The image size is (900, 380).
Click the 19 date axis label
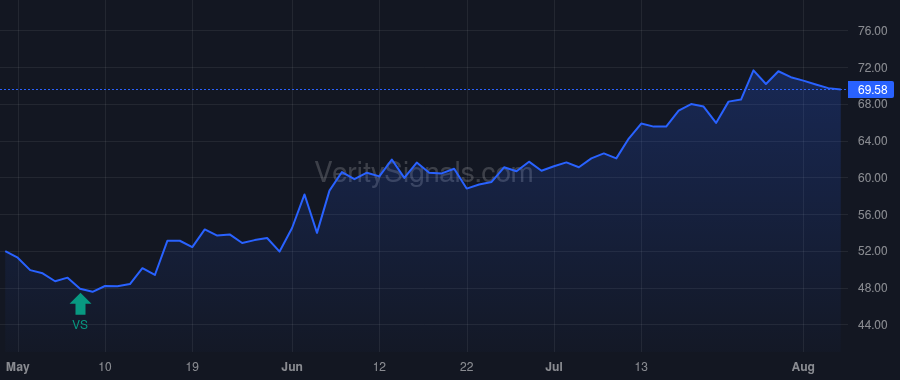coord(192,367)
